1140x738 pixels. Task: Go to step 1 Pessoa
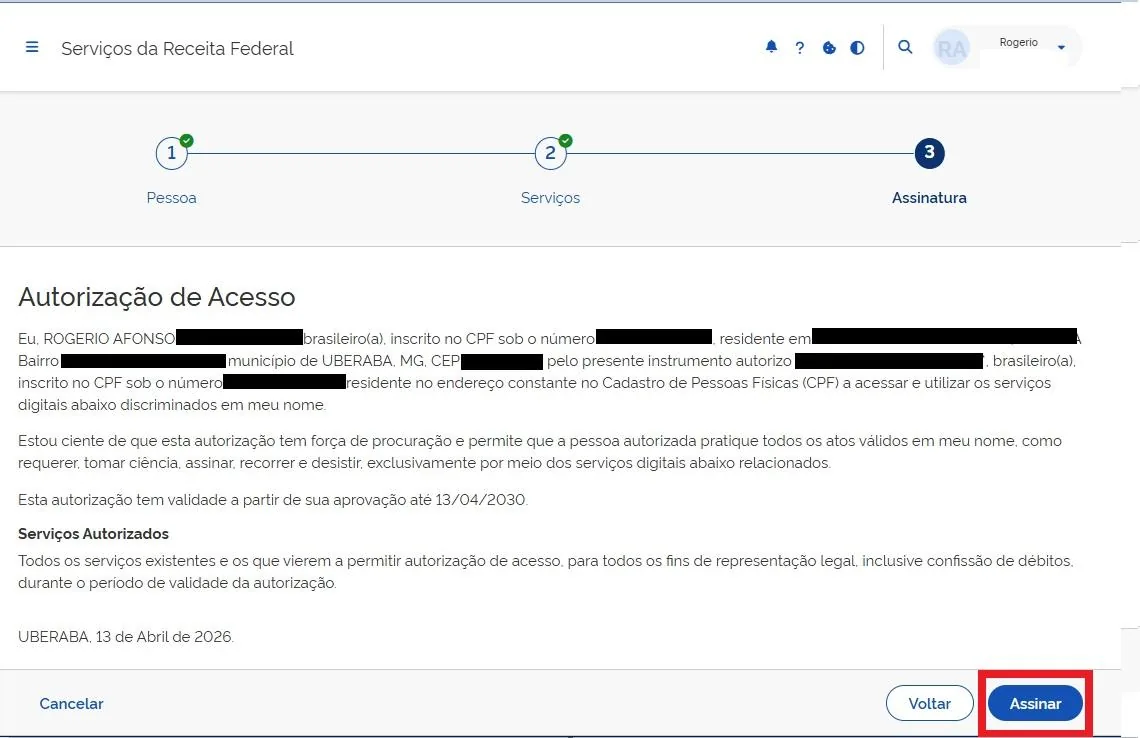(x=172, y=153)
